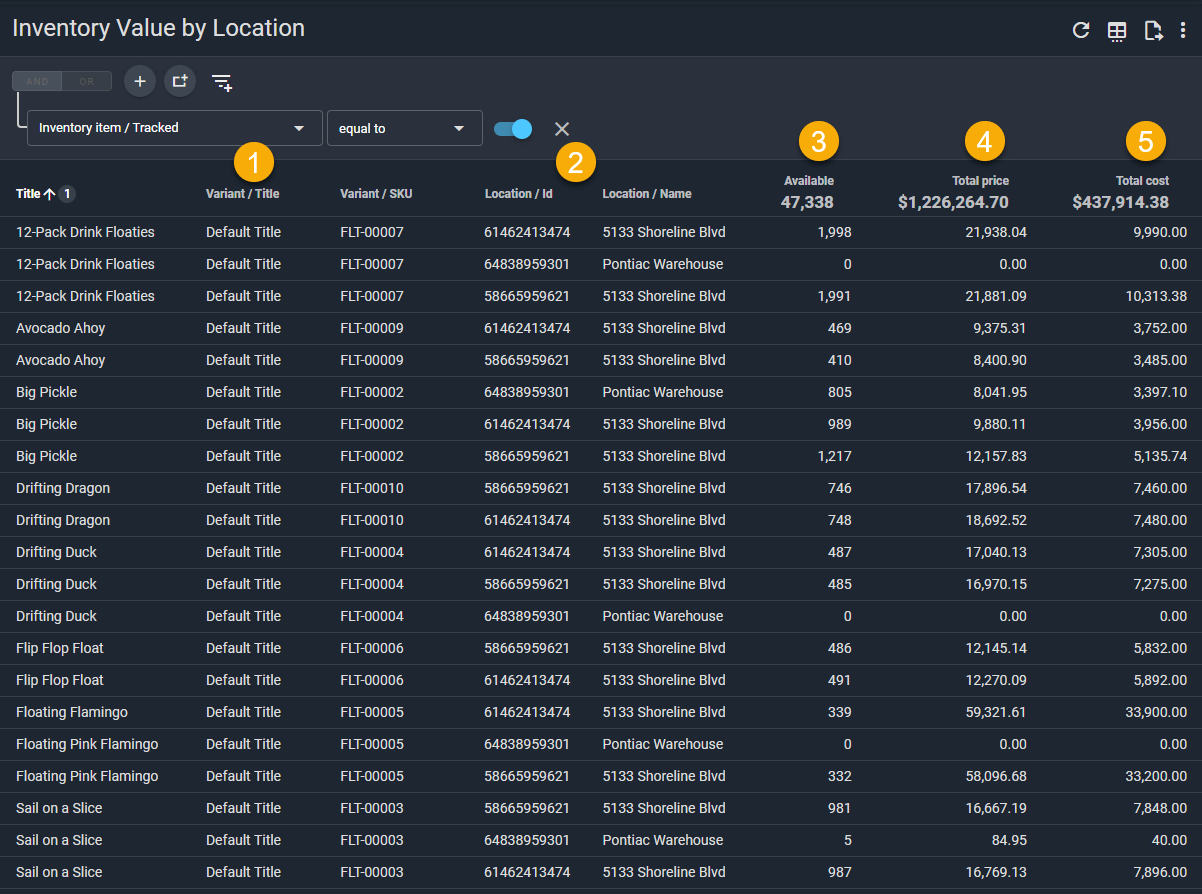This screenshot has width=1202, height=894.
Task: Expand the equal to operator dropdown
Action: 404,128
